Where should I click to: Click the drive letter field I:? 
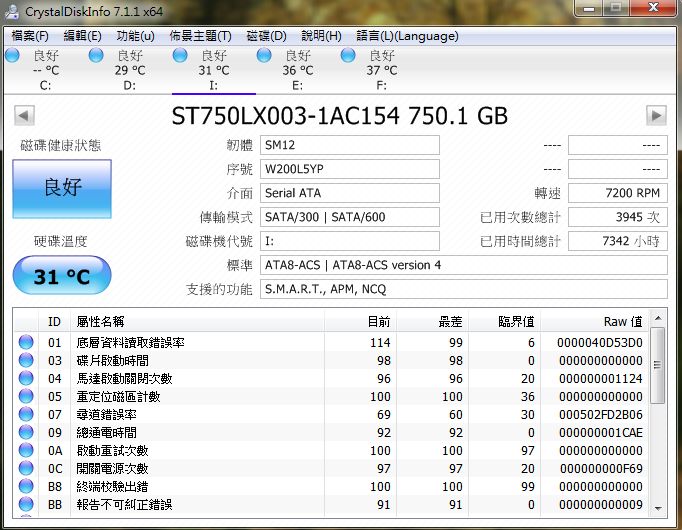350,241
